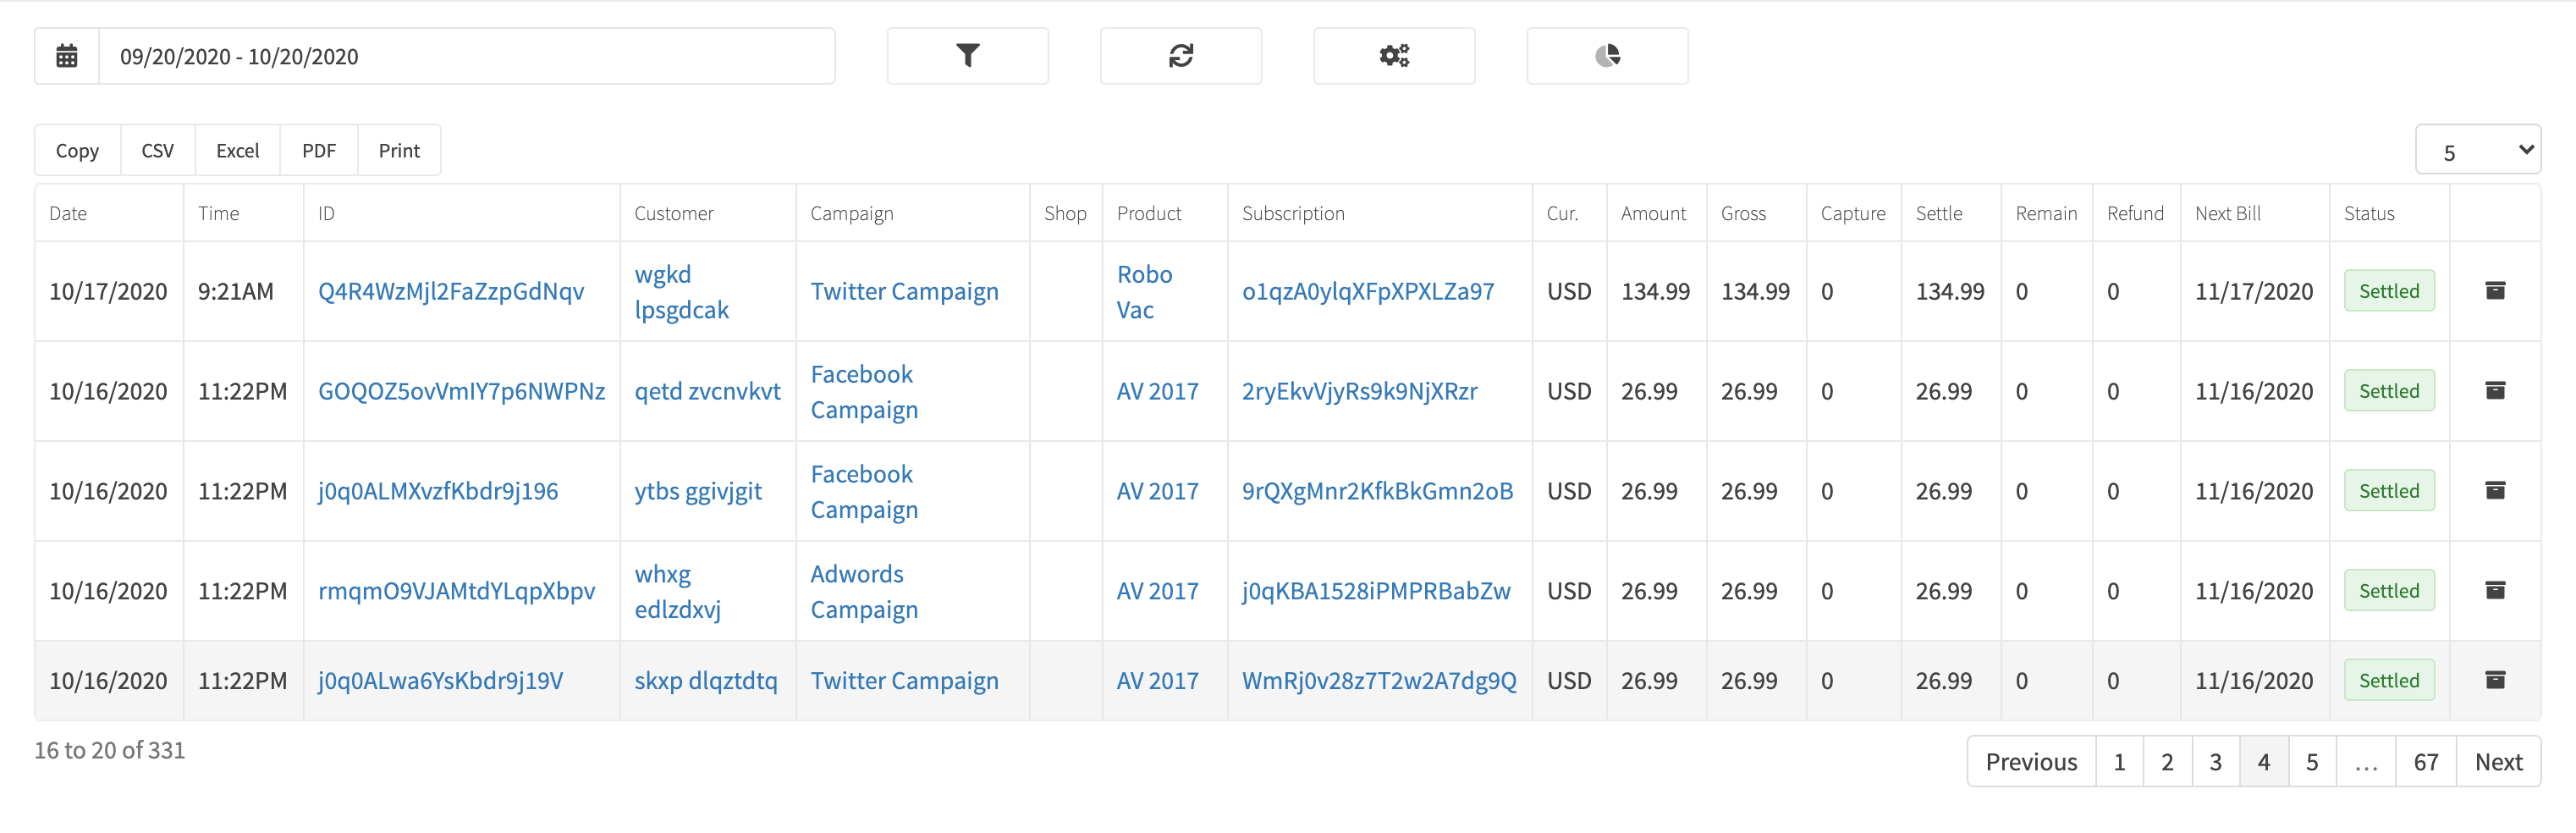Image resolution: width=2576 pixels, height=833 pixels.
Task: Open transaction ID rmqmO9VJAMtdYLqpXbpv
Action: tap(456, 591)
